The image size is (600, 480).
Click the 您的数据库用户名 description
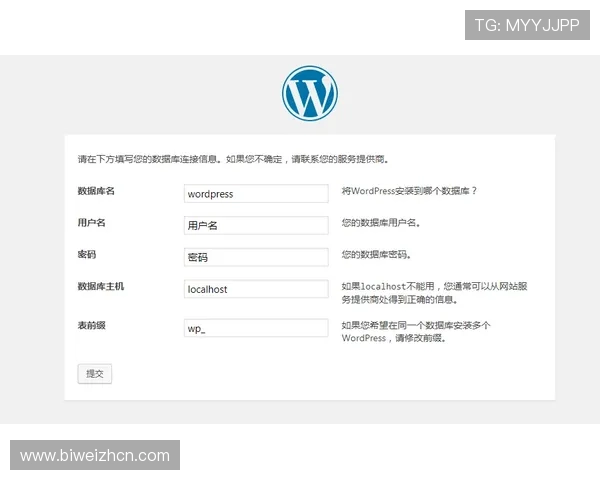coord(381,222)
